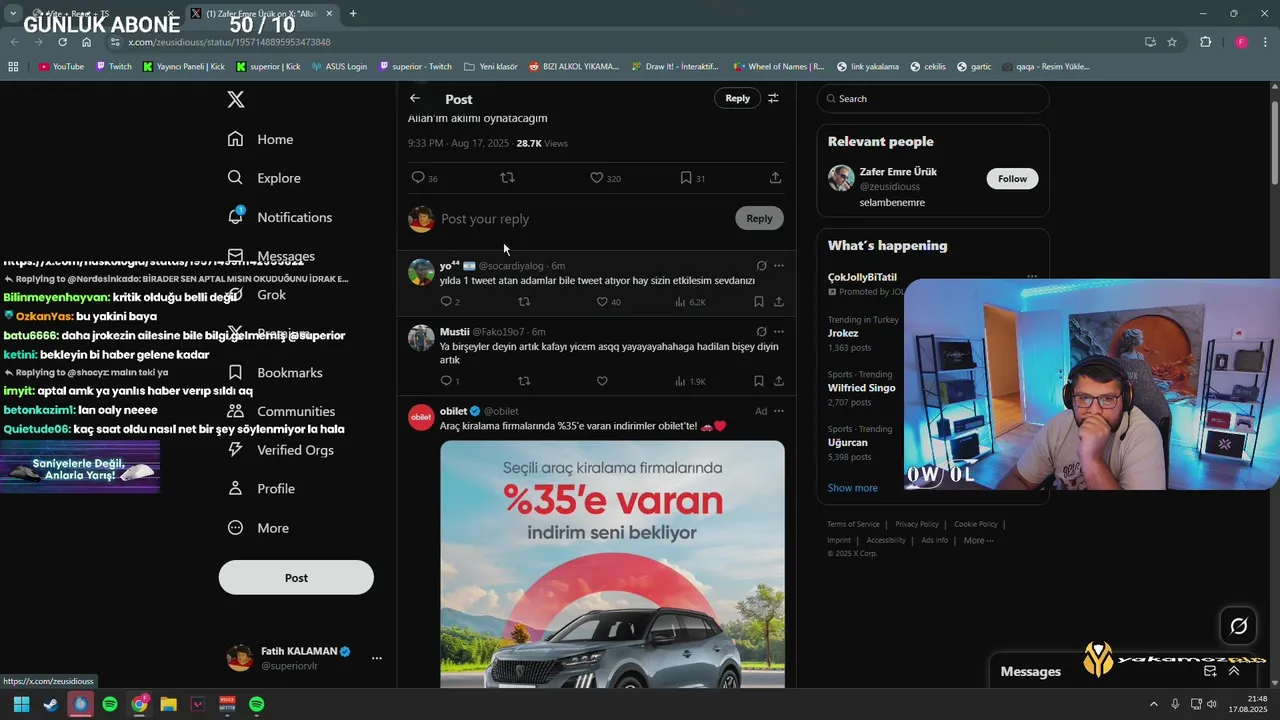The width and height of the screenshot is (1280, 720).
Task: Open Yayıncı Paneli | Kick bookmark
Action: 184,67
